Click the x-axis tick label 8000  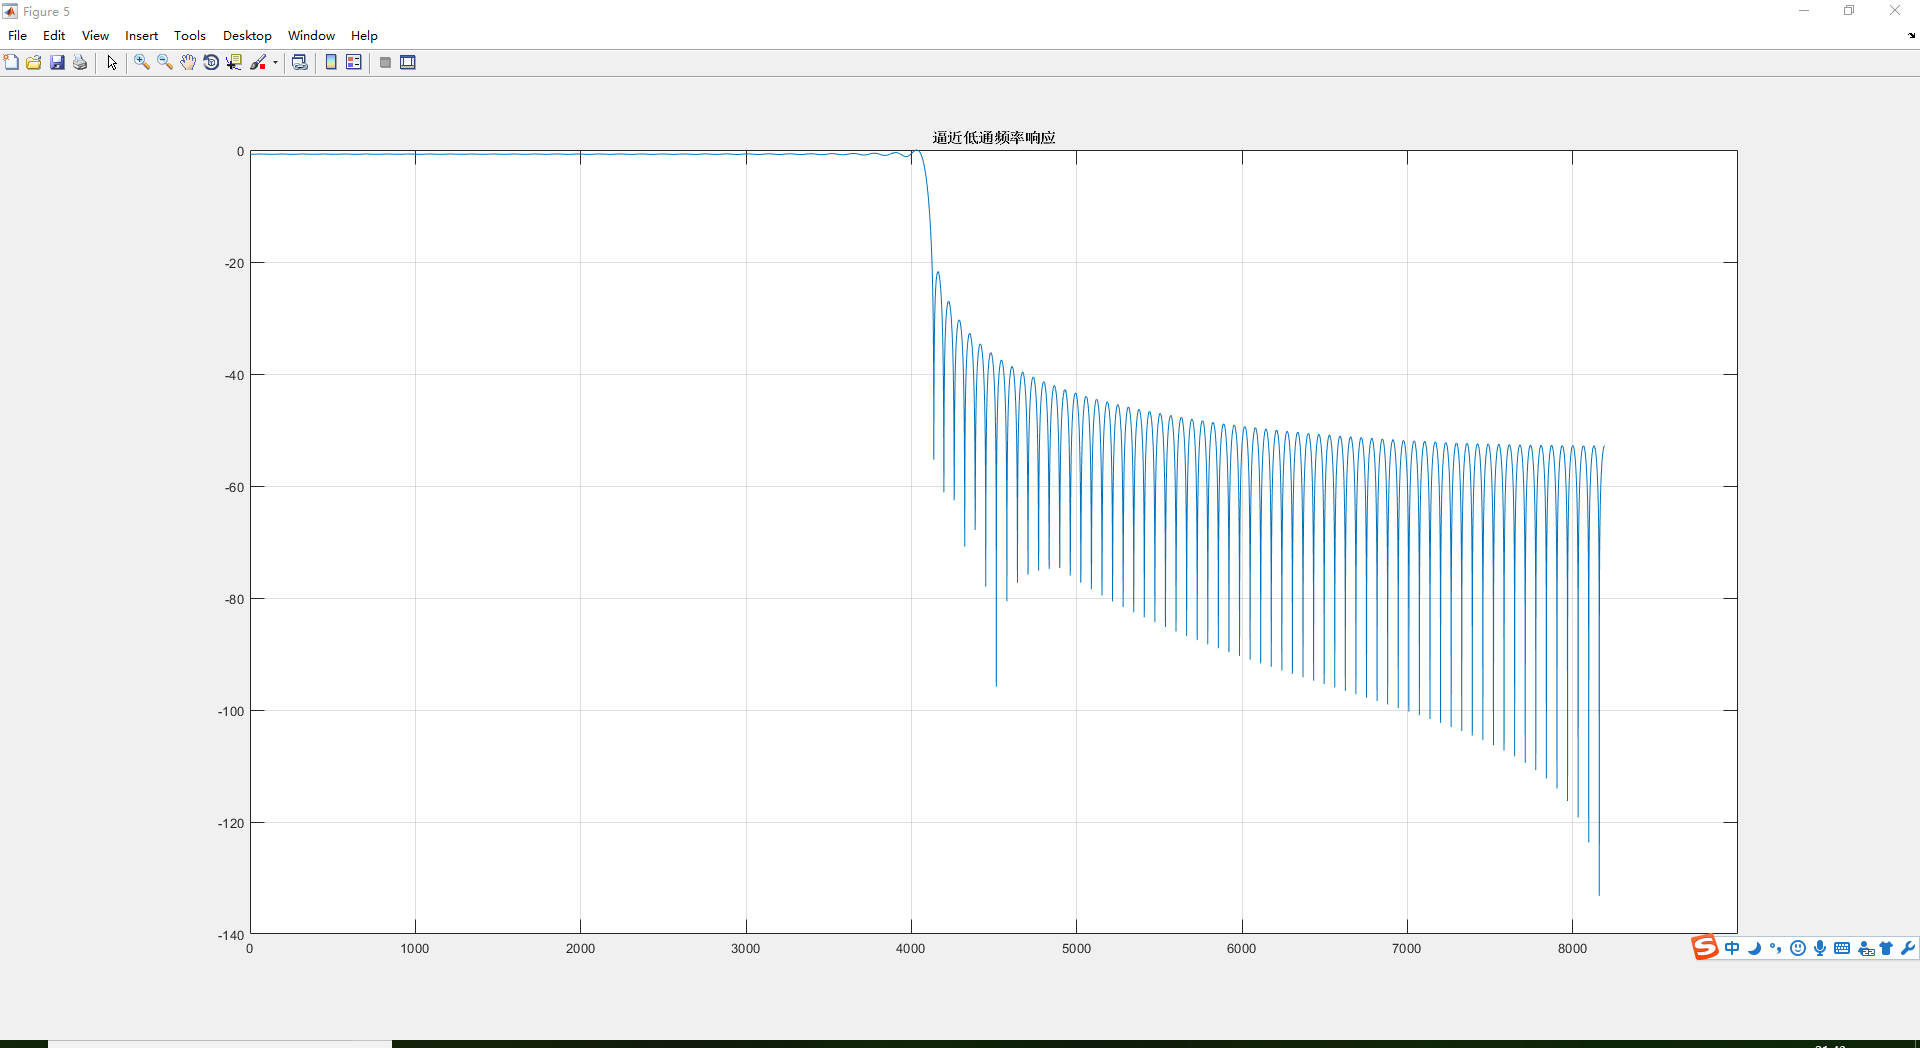click(1572, 949)
